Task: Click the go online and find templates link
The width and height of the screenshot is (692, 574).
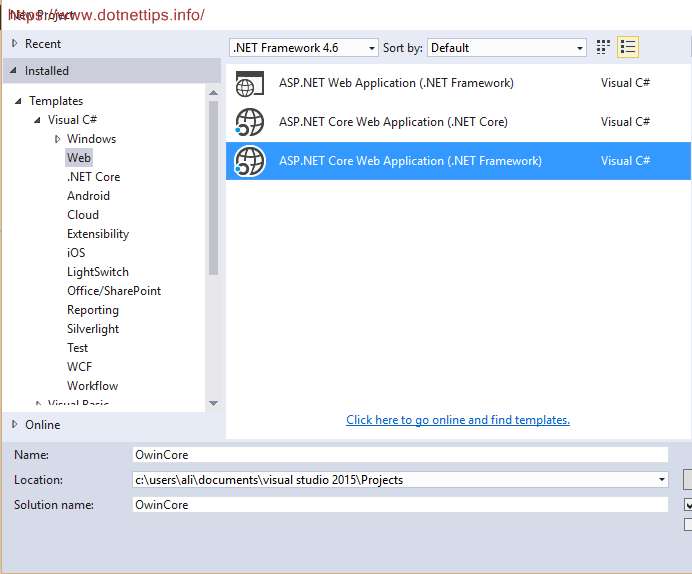Action: click(458, 420)
